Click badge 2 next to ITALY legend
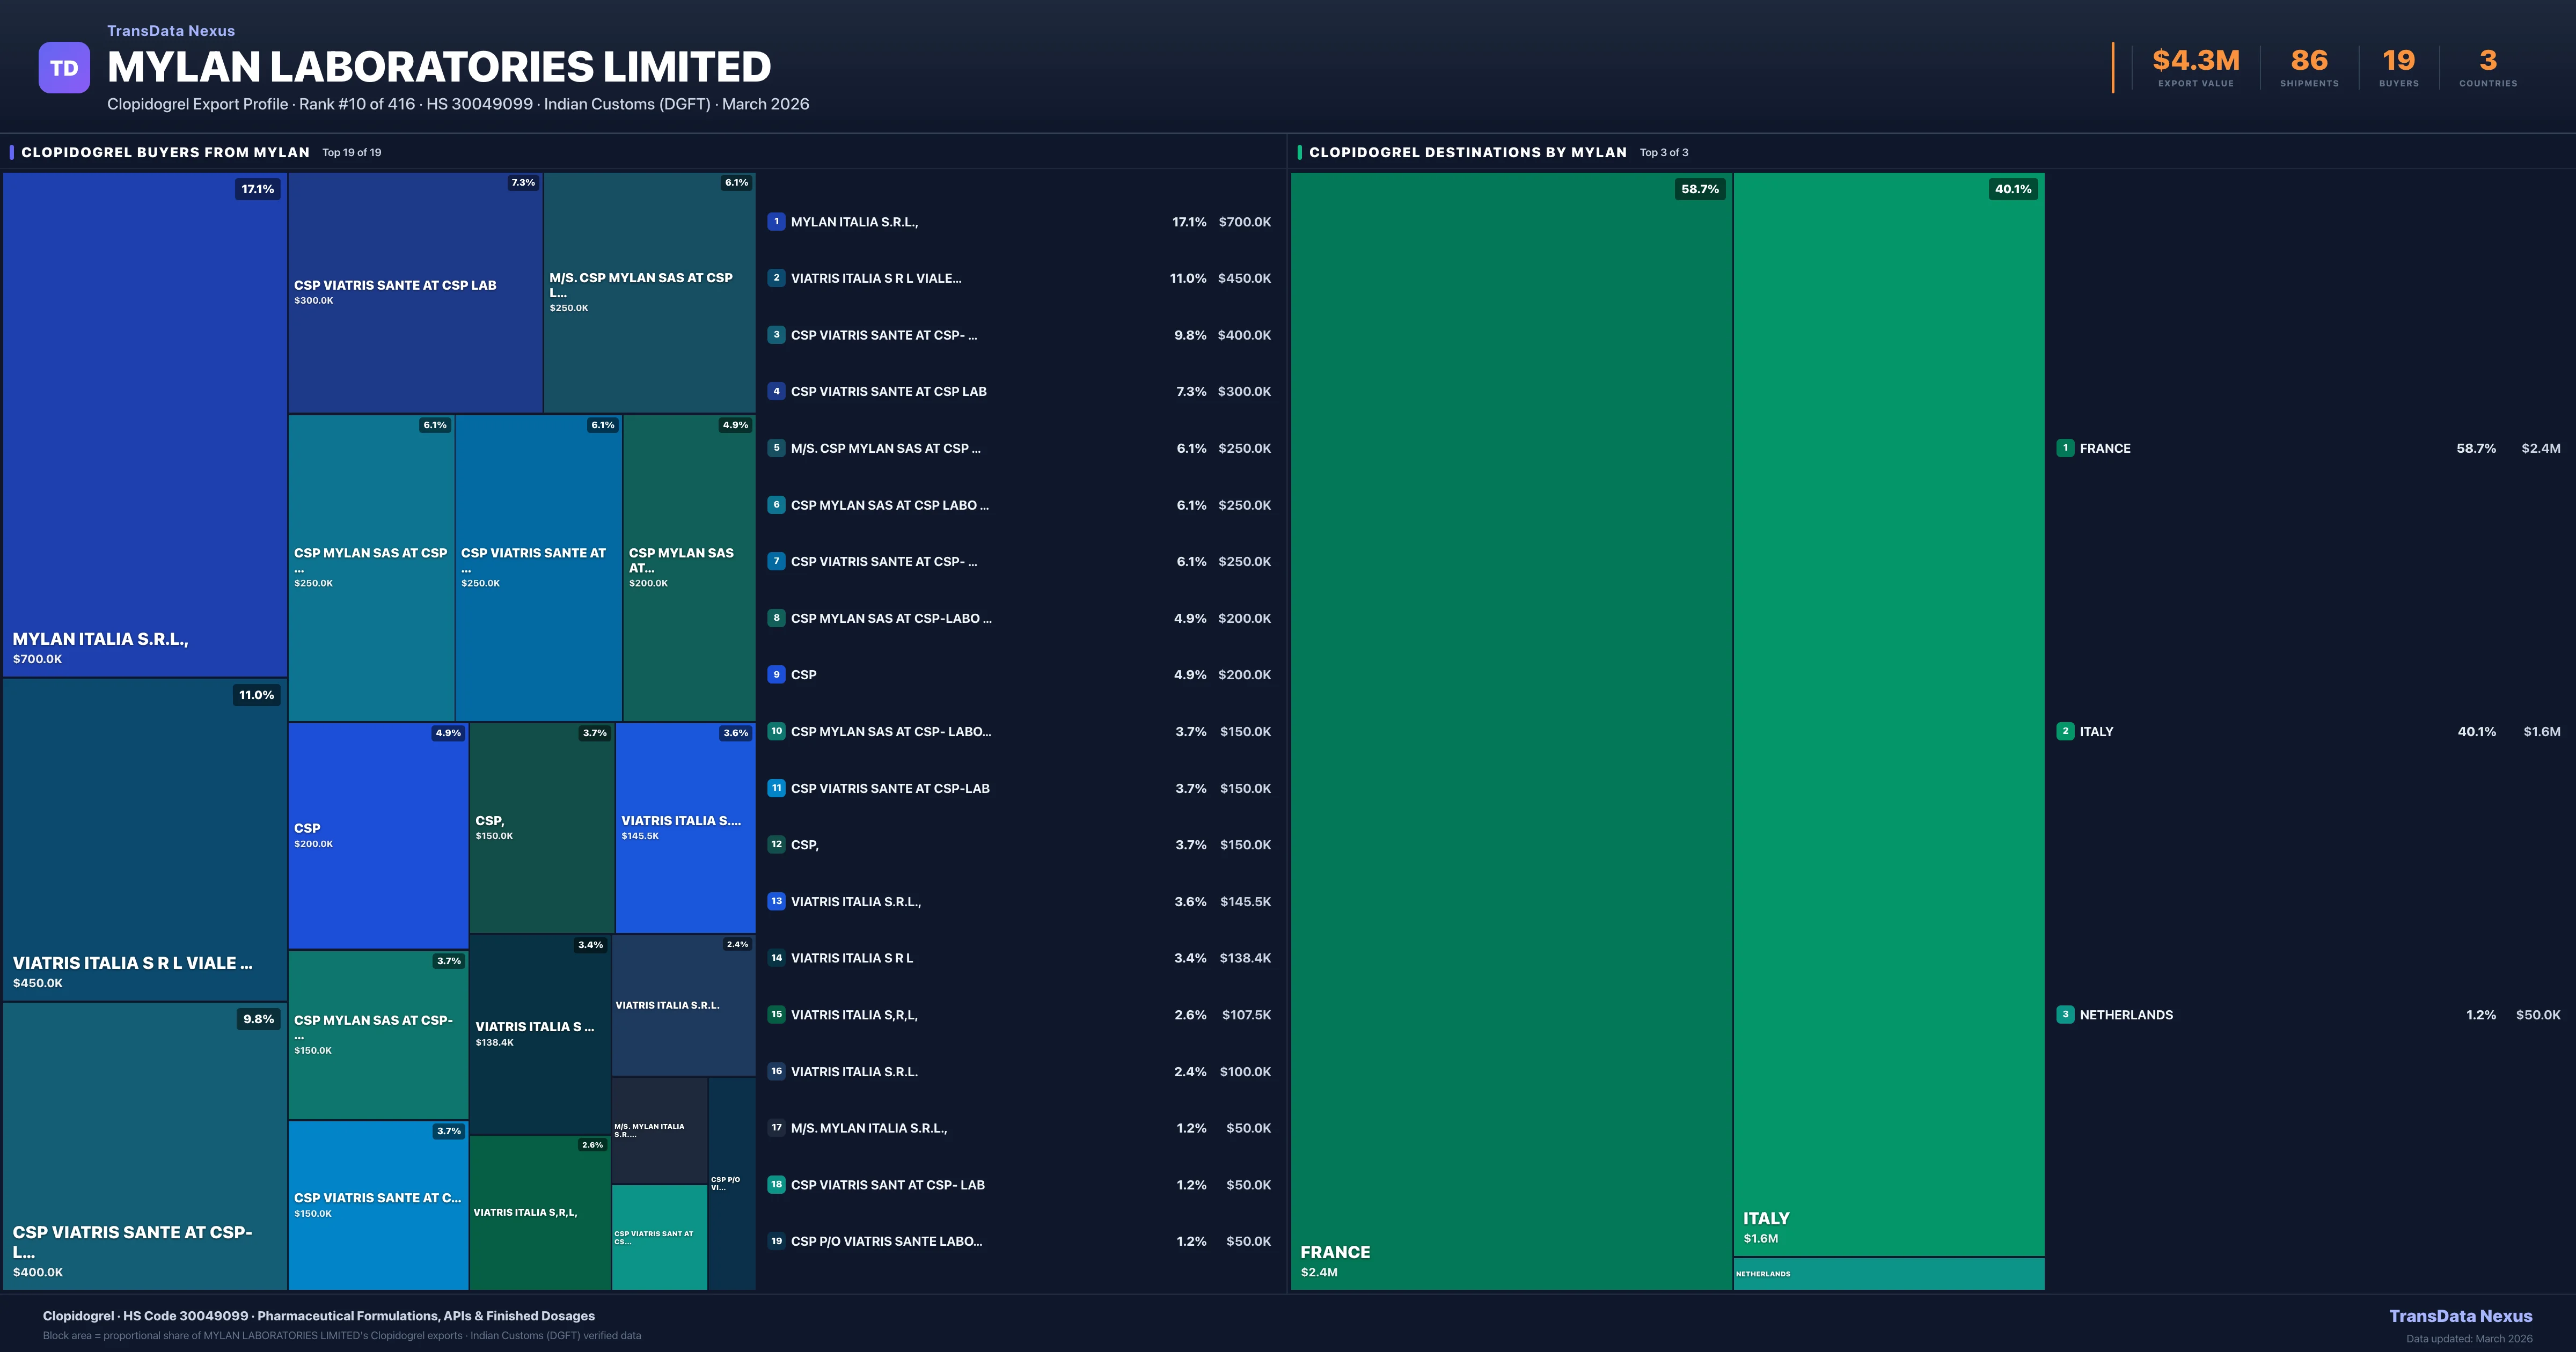Viewport: 2576px width, 1352px height. coord(2065,731)
